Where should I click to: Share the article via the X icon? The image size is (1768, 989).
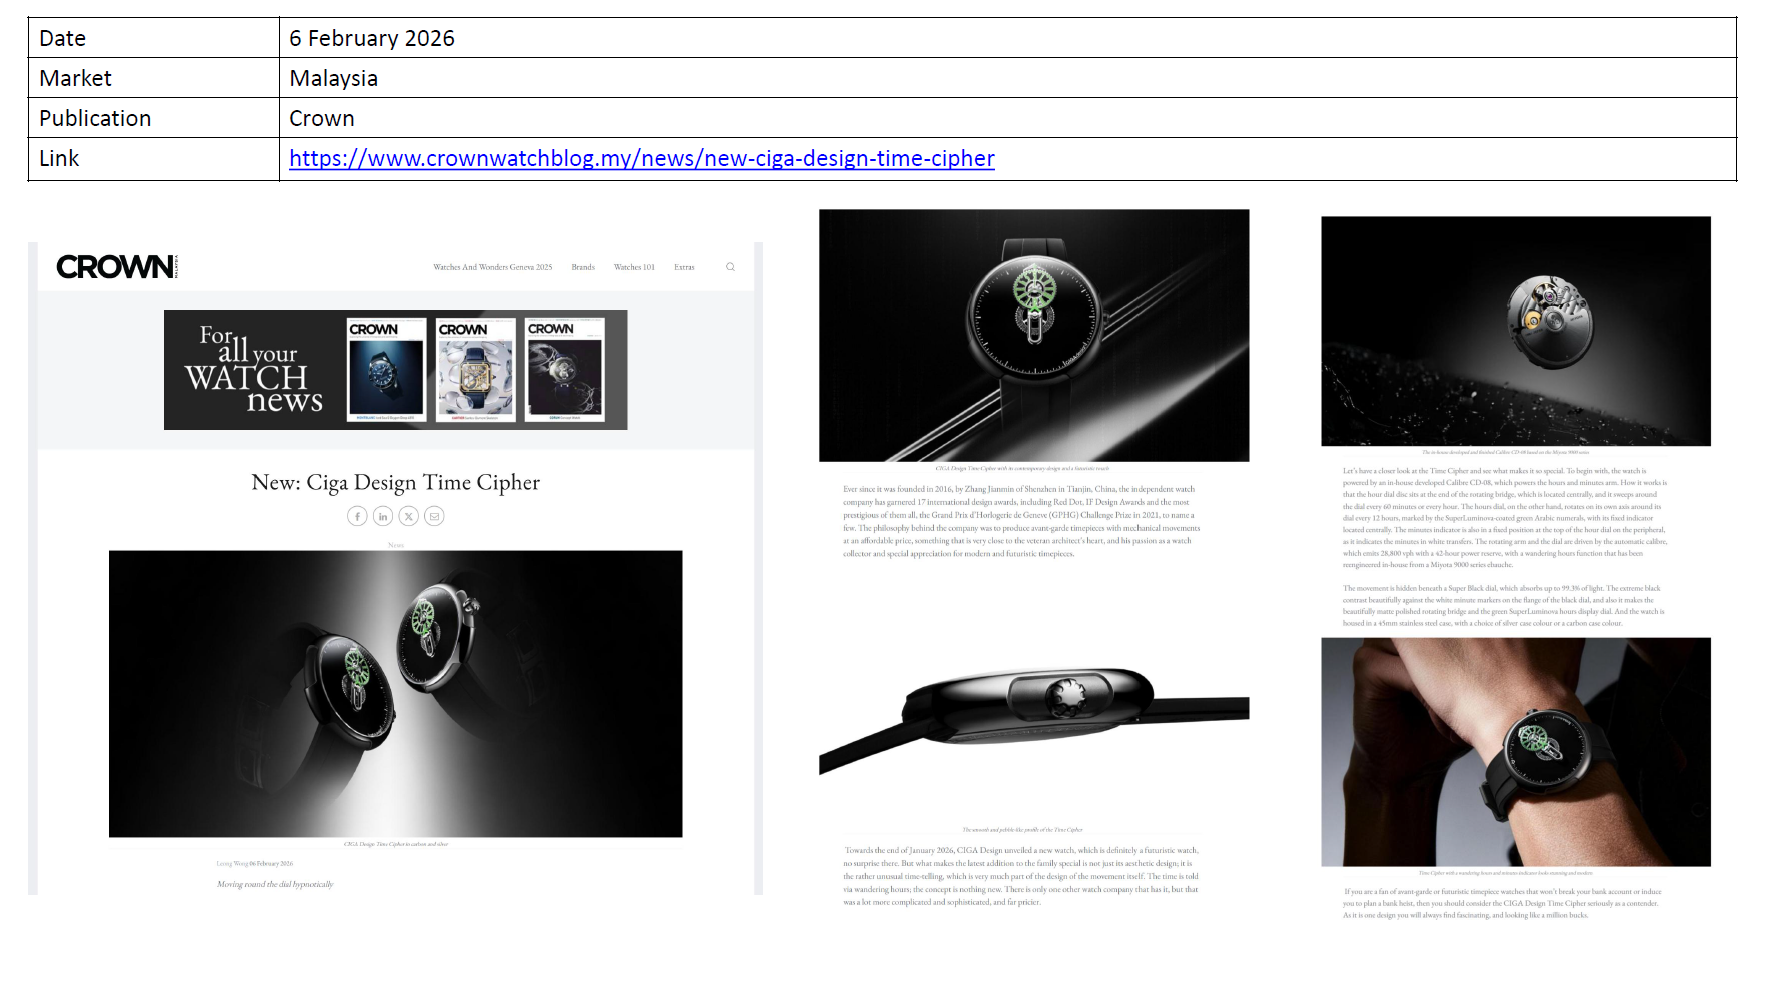pos(408,516)
